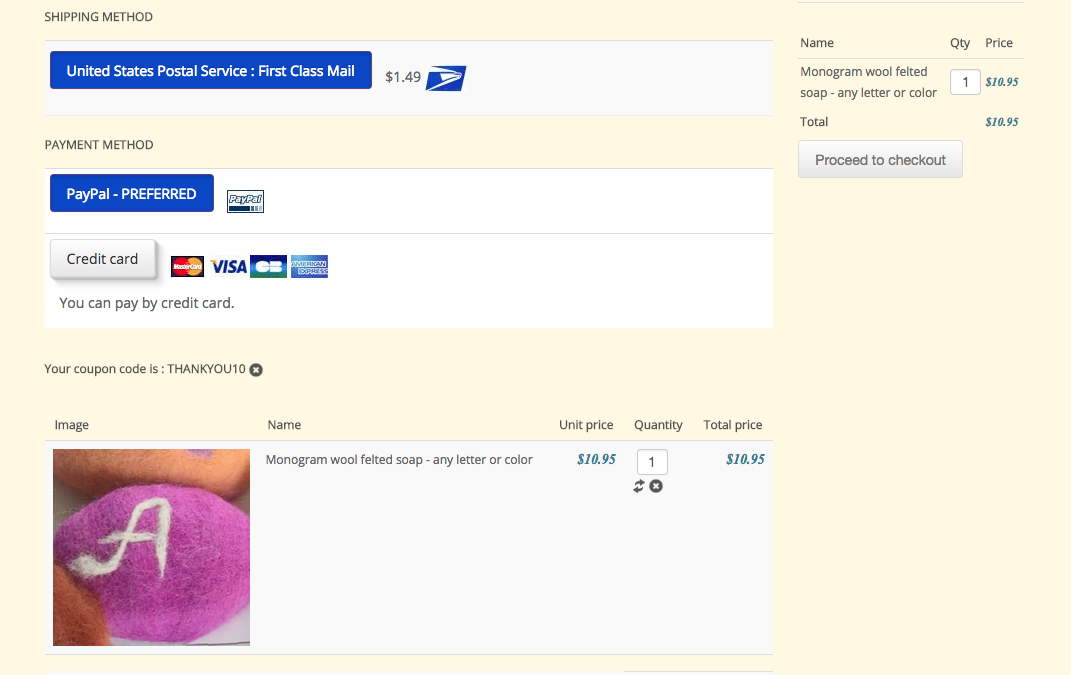Click the CB card logo
Viewport: 1071px width, 675px height.
click(268, 266)
